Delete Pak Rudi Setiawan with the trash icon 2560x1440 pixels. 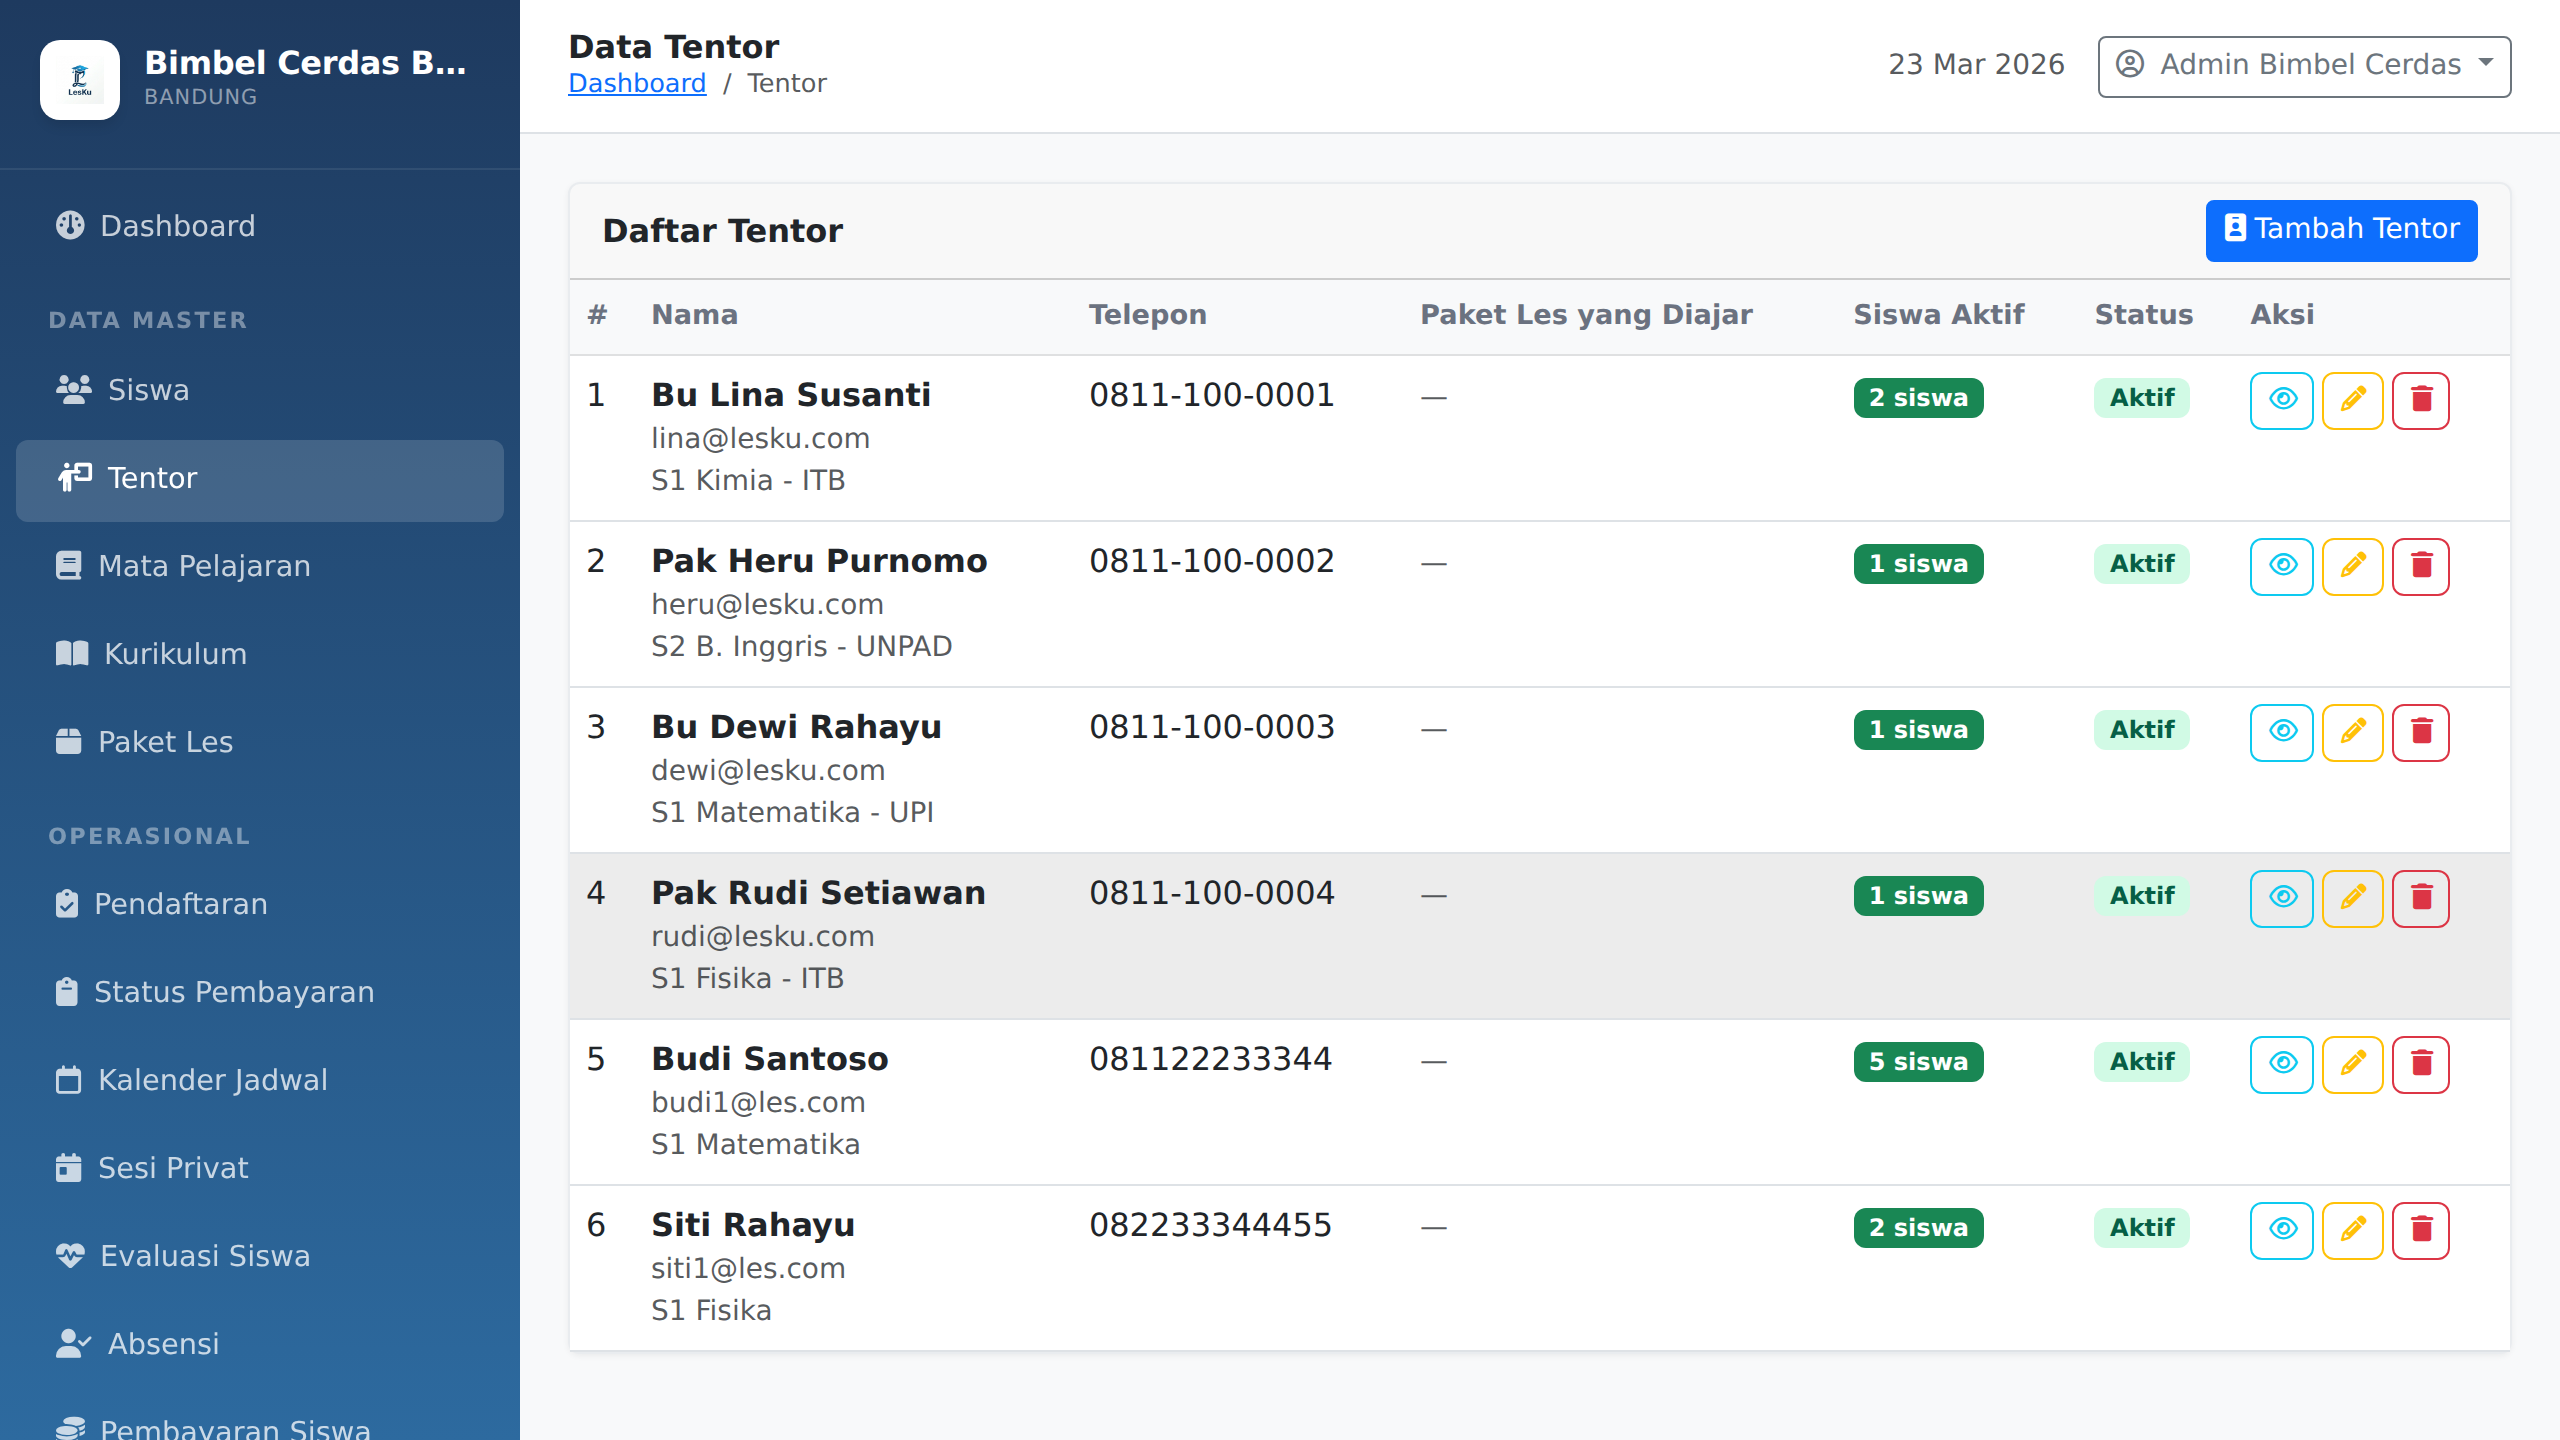click(2421, 898)
